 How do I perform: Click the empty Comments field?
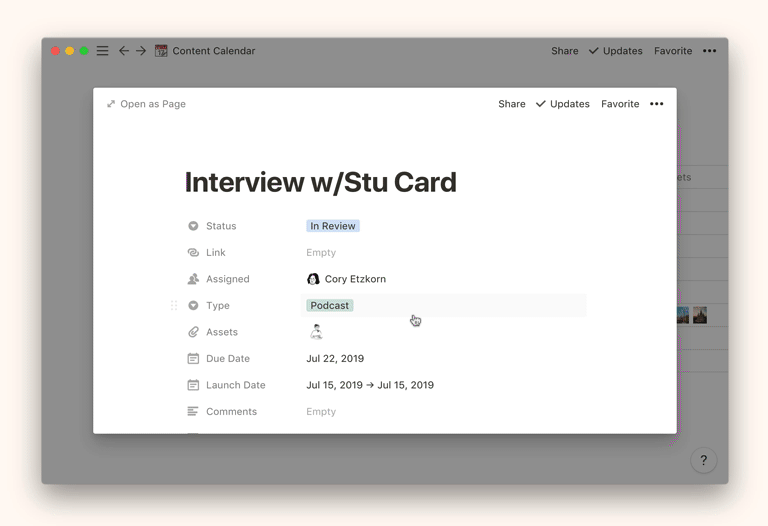click(321, 411)
